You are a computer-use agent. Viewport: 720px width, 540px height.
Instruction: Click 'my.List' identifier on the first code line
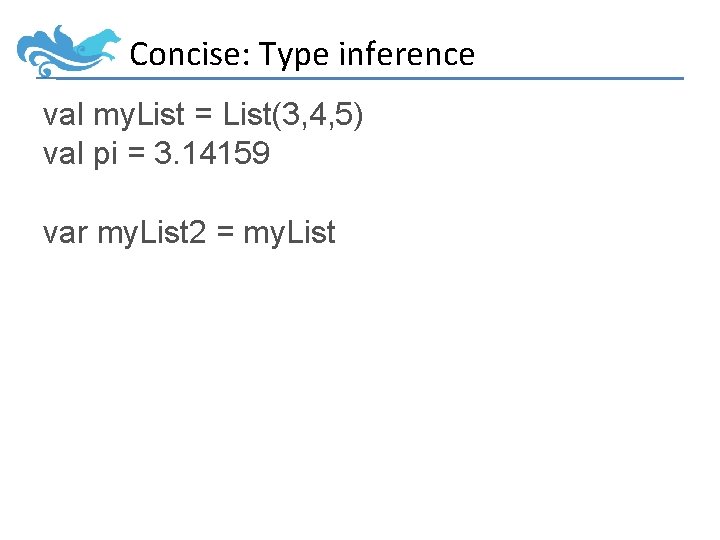coord(139,115)
